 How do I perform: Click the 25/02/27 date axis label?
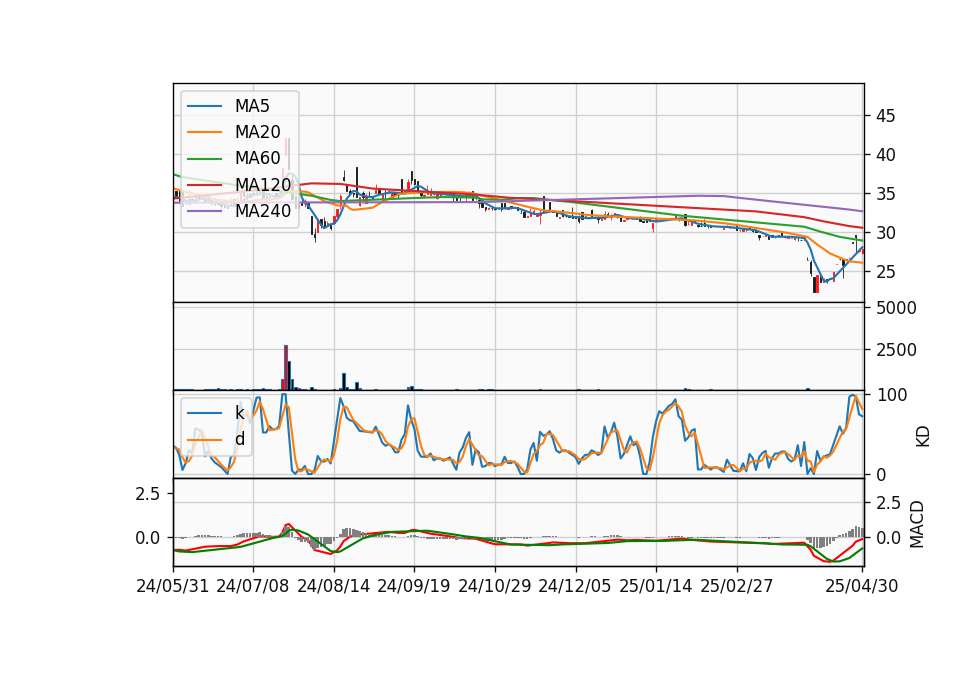tap(737, 586)
